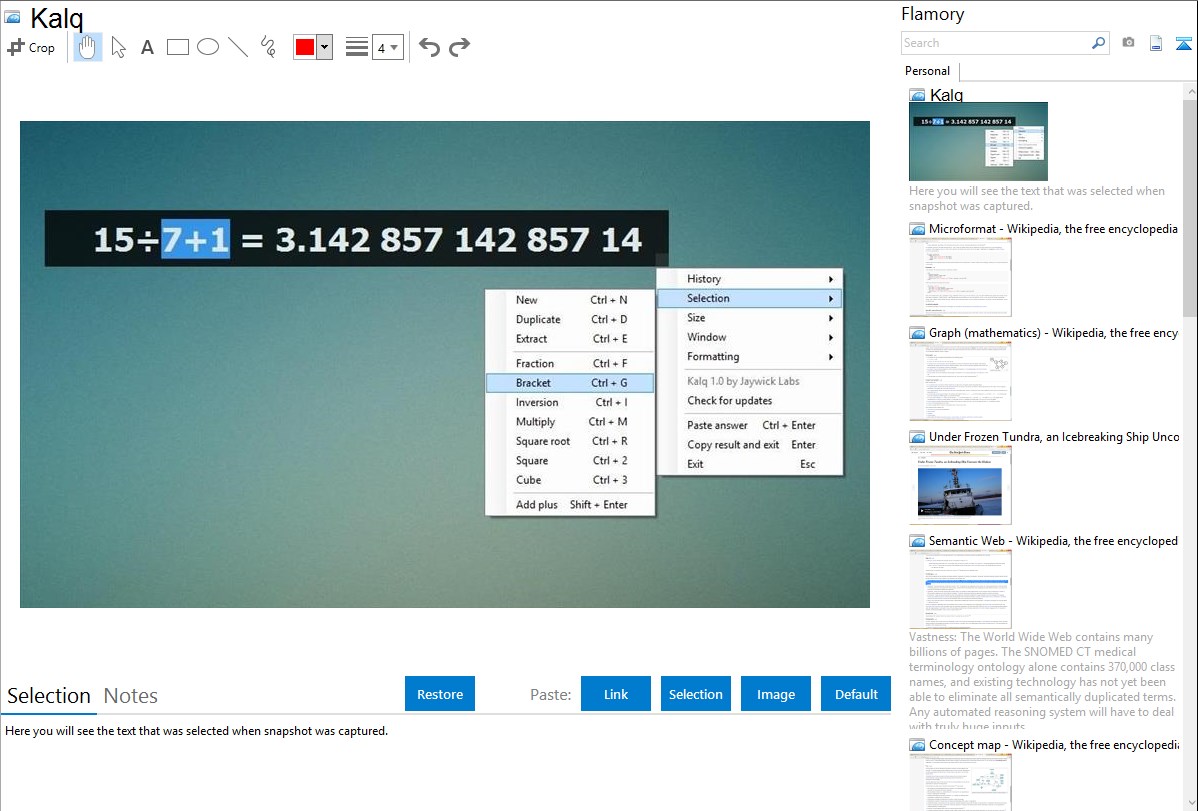Click the highlighted 7+1 text in snapshot

196,239
